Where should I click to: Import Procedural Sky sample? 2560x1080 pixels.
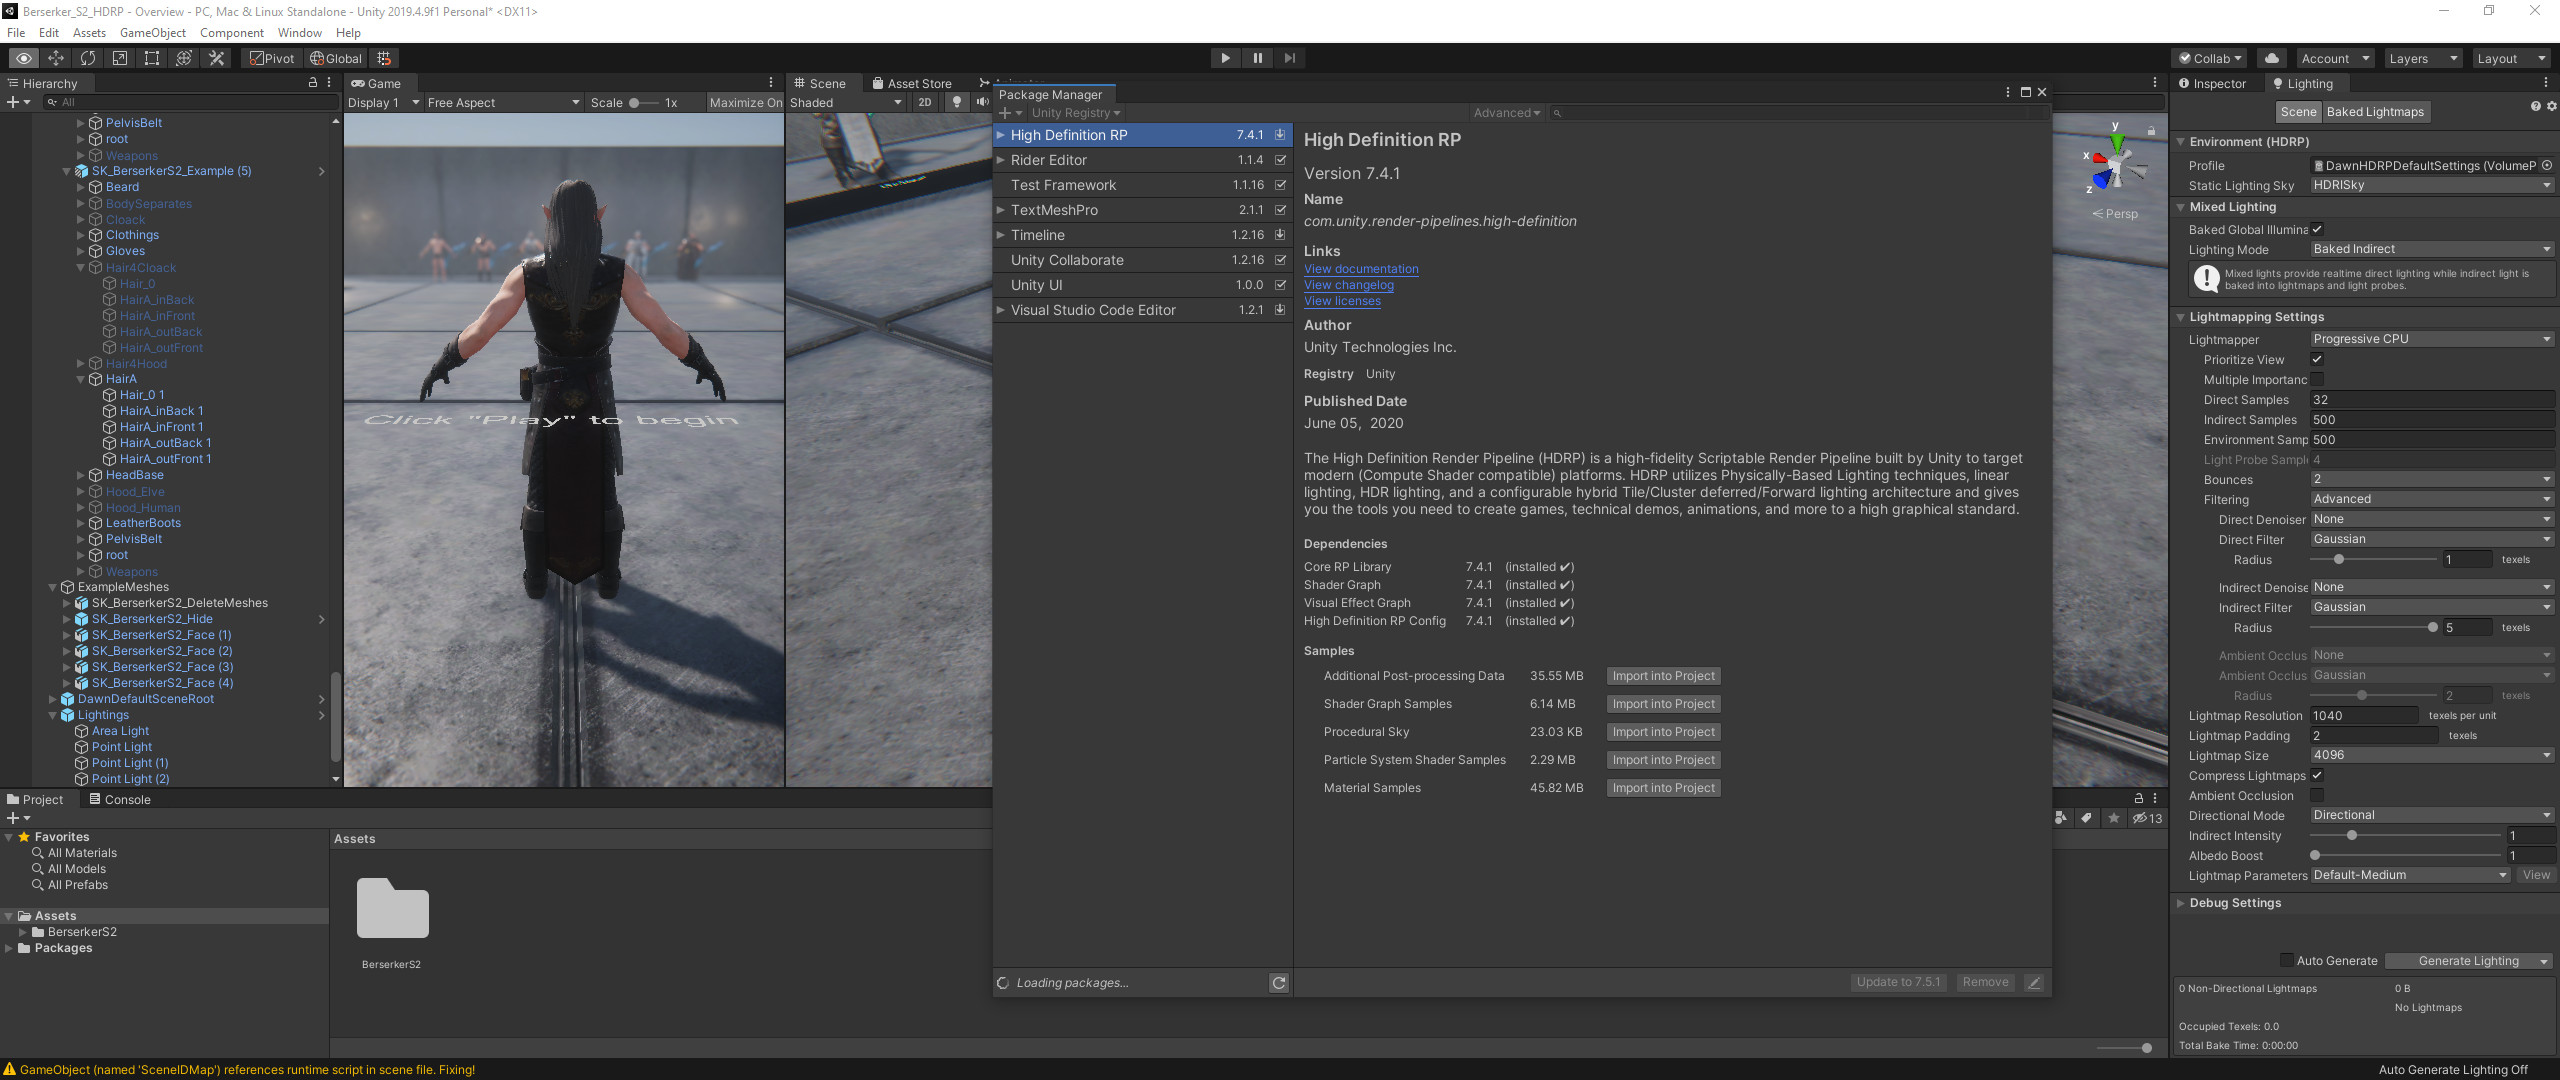[x=1663, y=732]
